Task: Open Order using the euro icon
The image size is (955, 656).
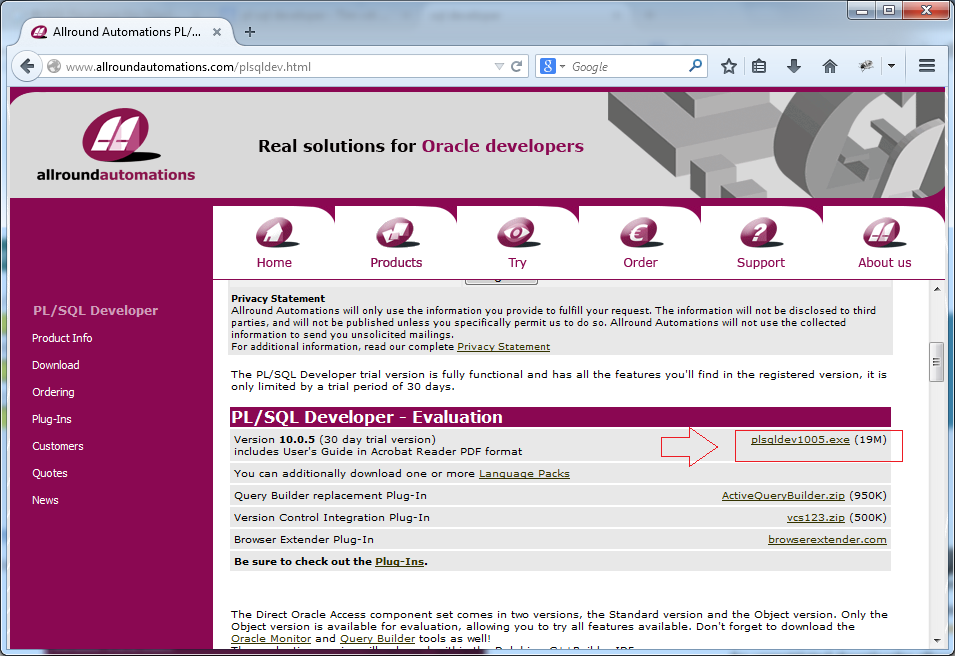Action: pyautogui.click(x=639, y=232)
